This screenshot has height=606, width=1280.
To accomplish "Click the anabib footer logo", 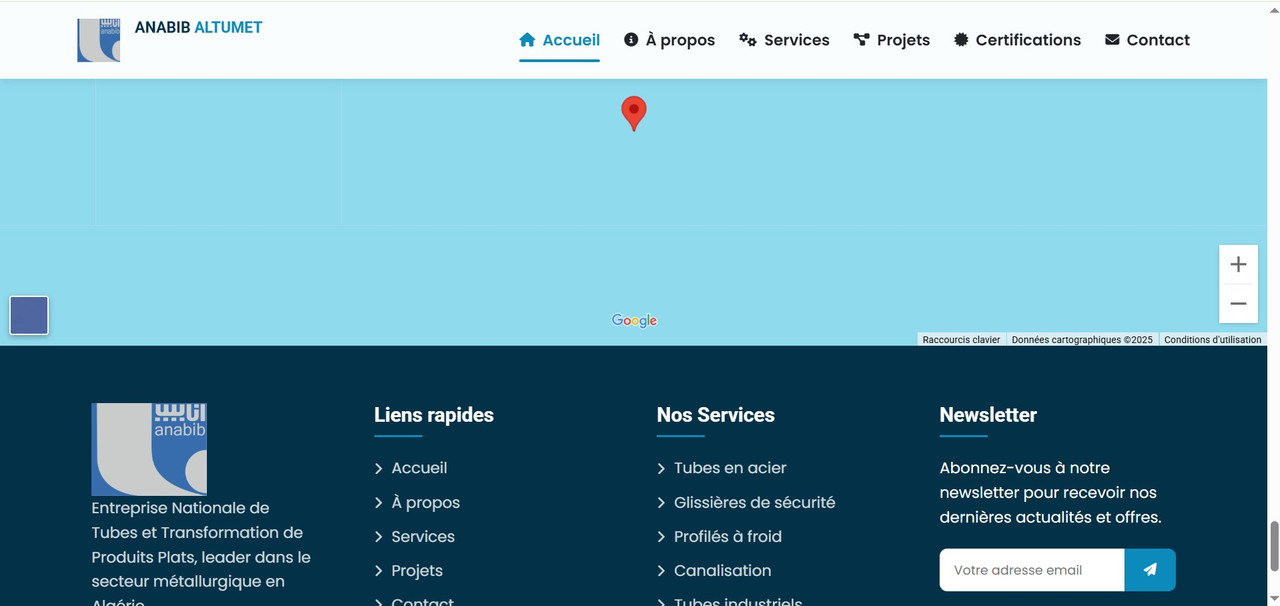I will pyautogui.click(x=149, y=449).
